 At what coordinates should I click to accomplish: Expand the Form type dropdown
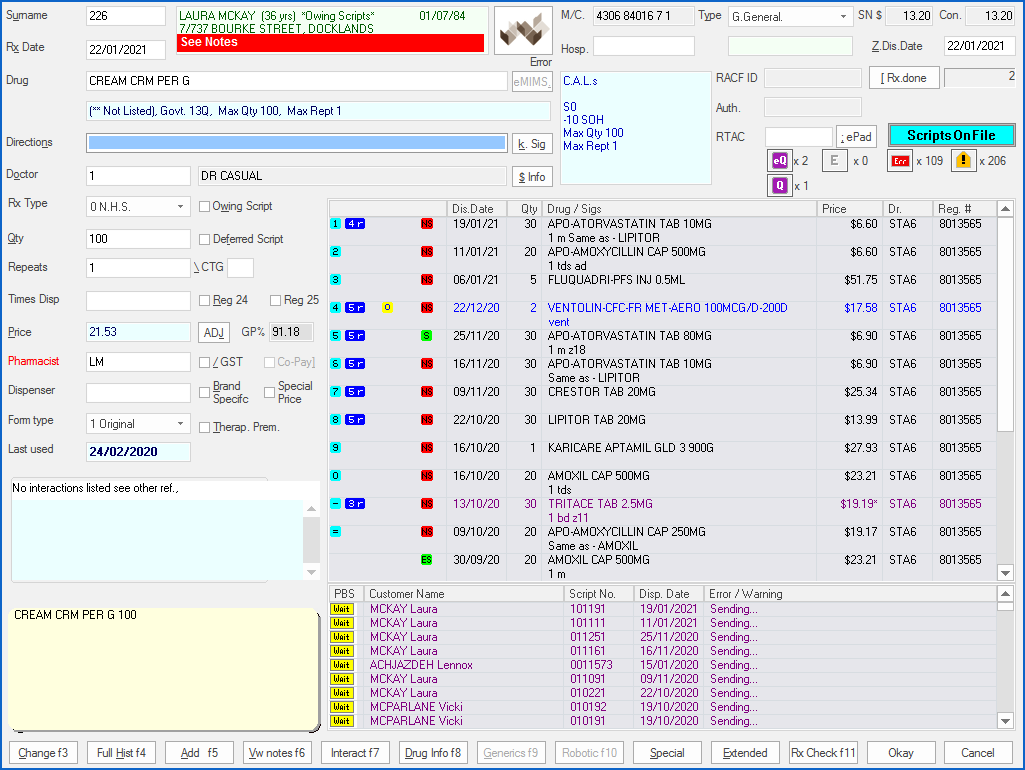click(181, 424)
